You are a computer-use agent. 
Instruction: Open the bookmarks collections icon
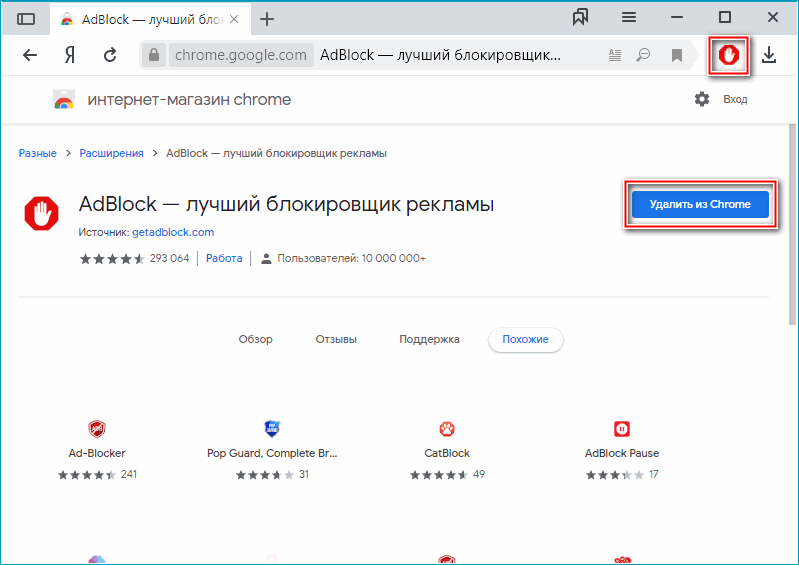click(580, 18)
